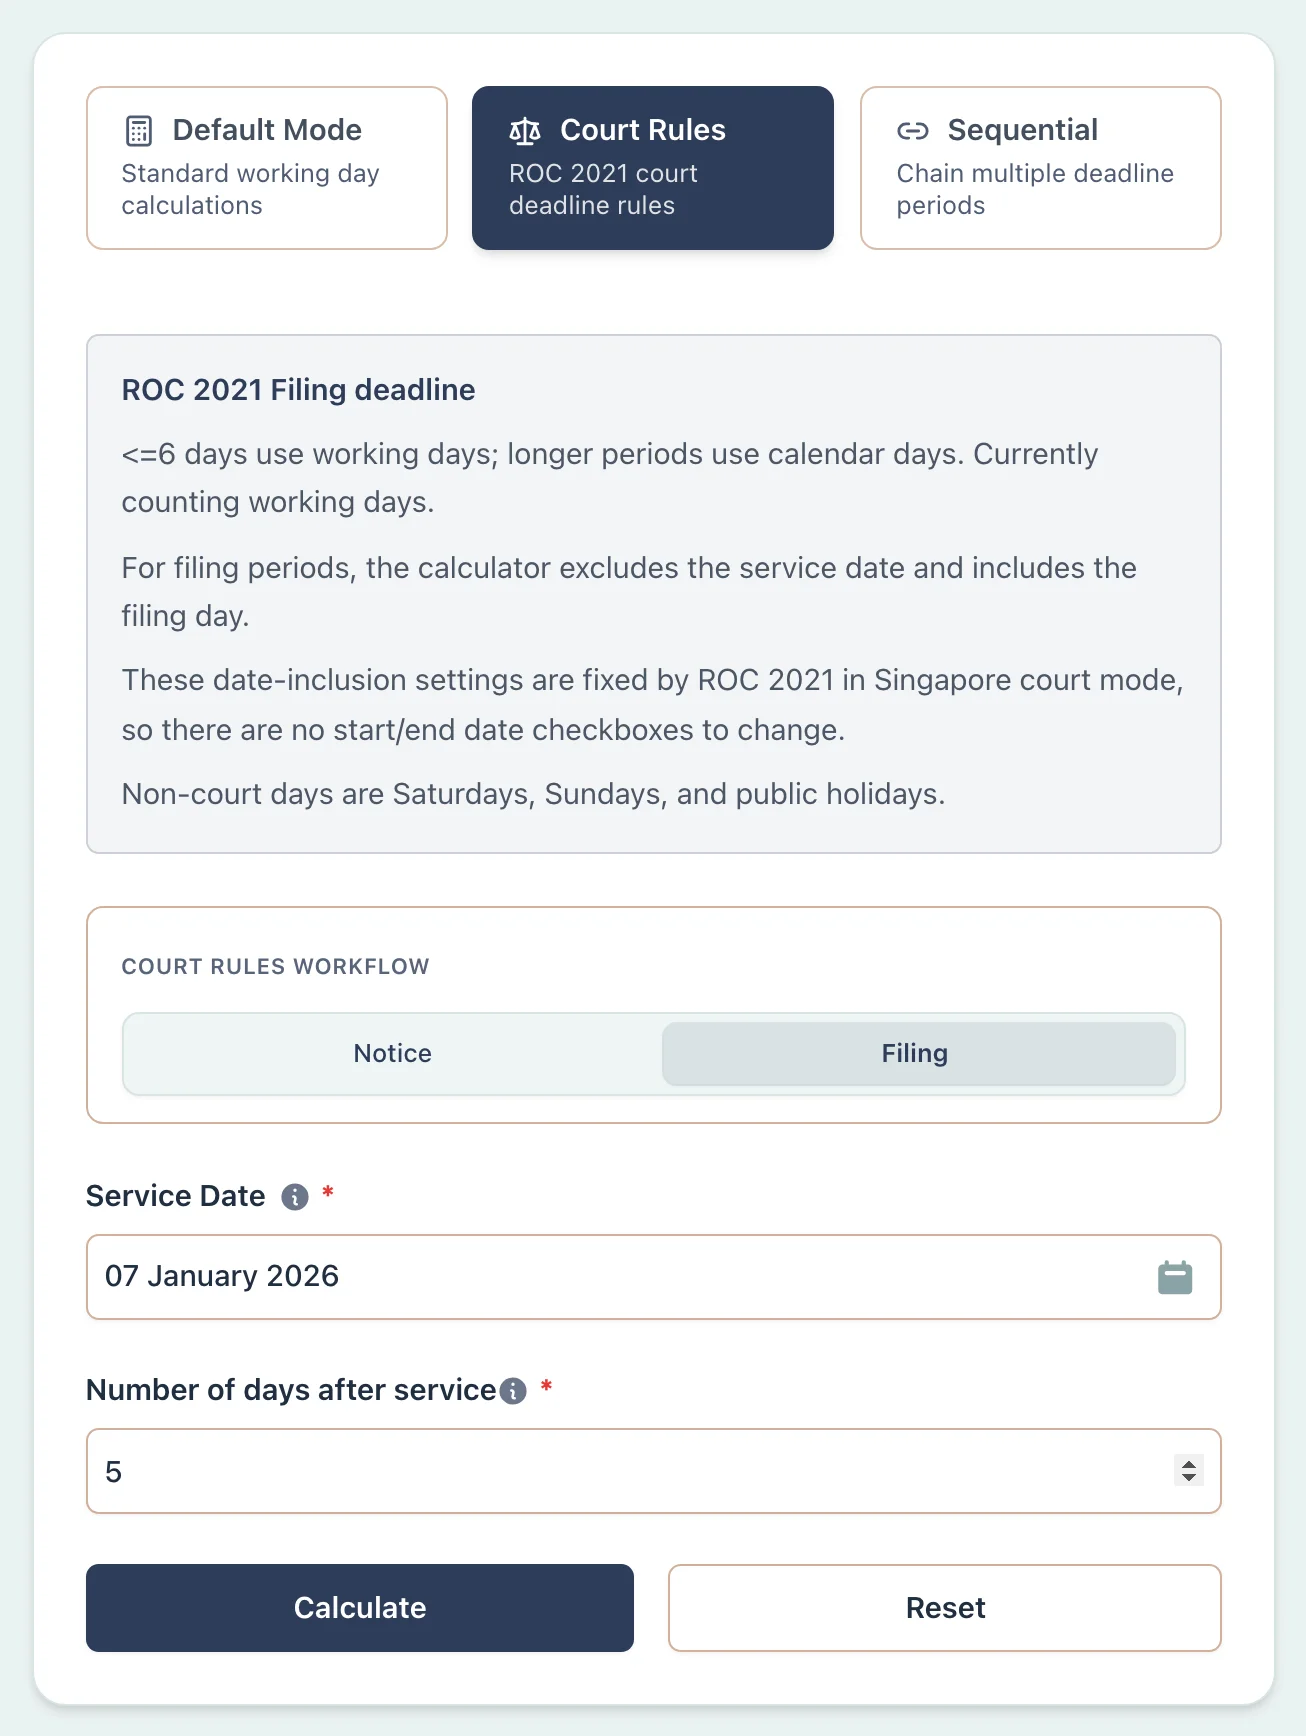
Task: Switch workflow to Notice
Action: click(x=391, y=1053)
